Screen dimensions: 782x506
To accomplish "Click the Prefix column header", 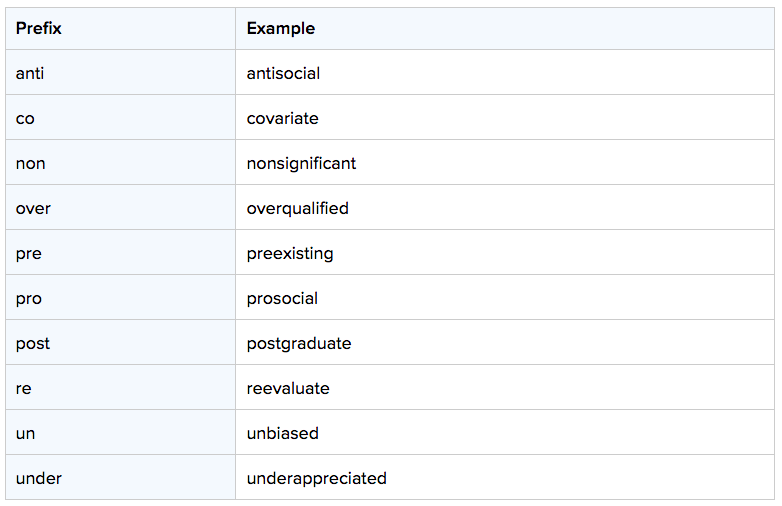I will (x=120, y=28).
